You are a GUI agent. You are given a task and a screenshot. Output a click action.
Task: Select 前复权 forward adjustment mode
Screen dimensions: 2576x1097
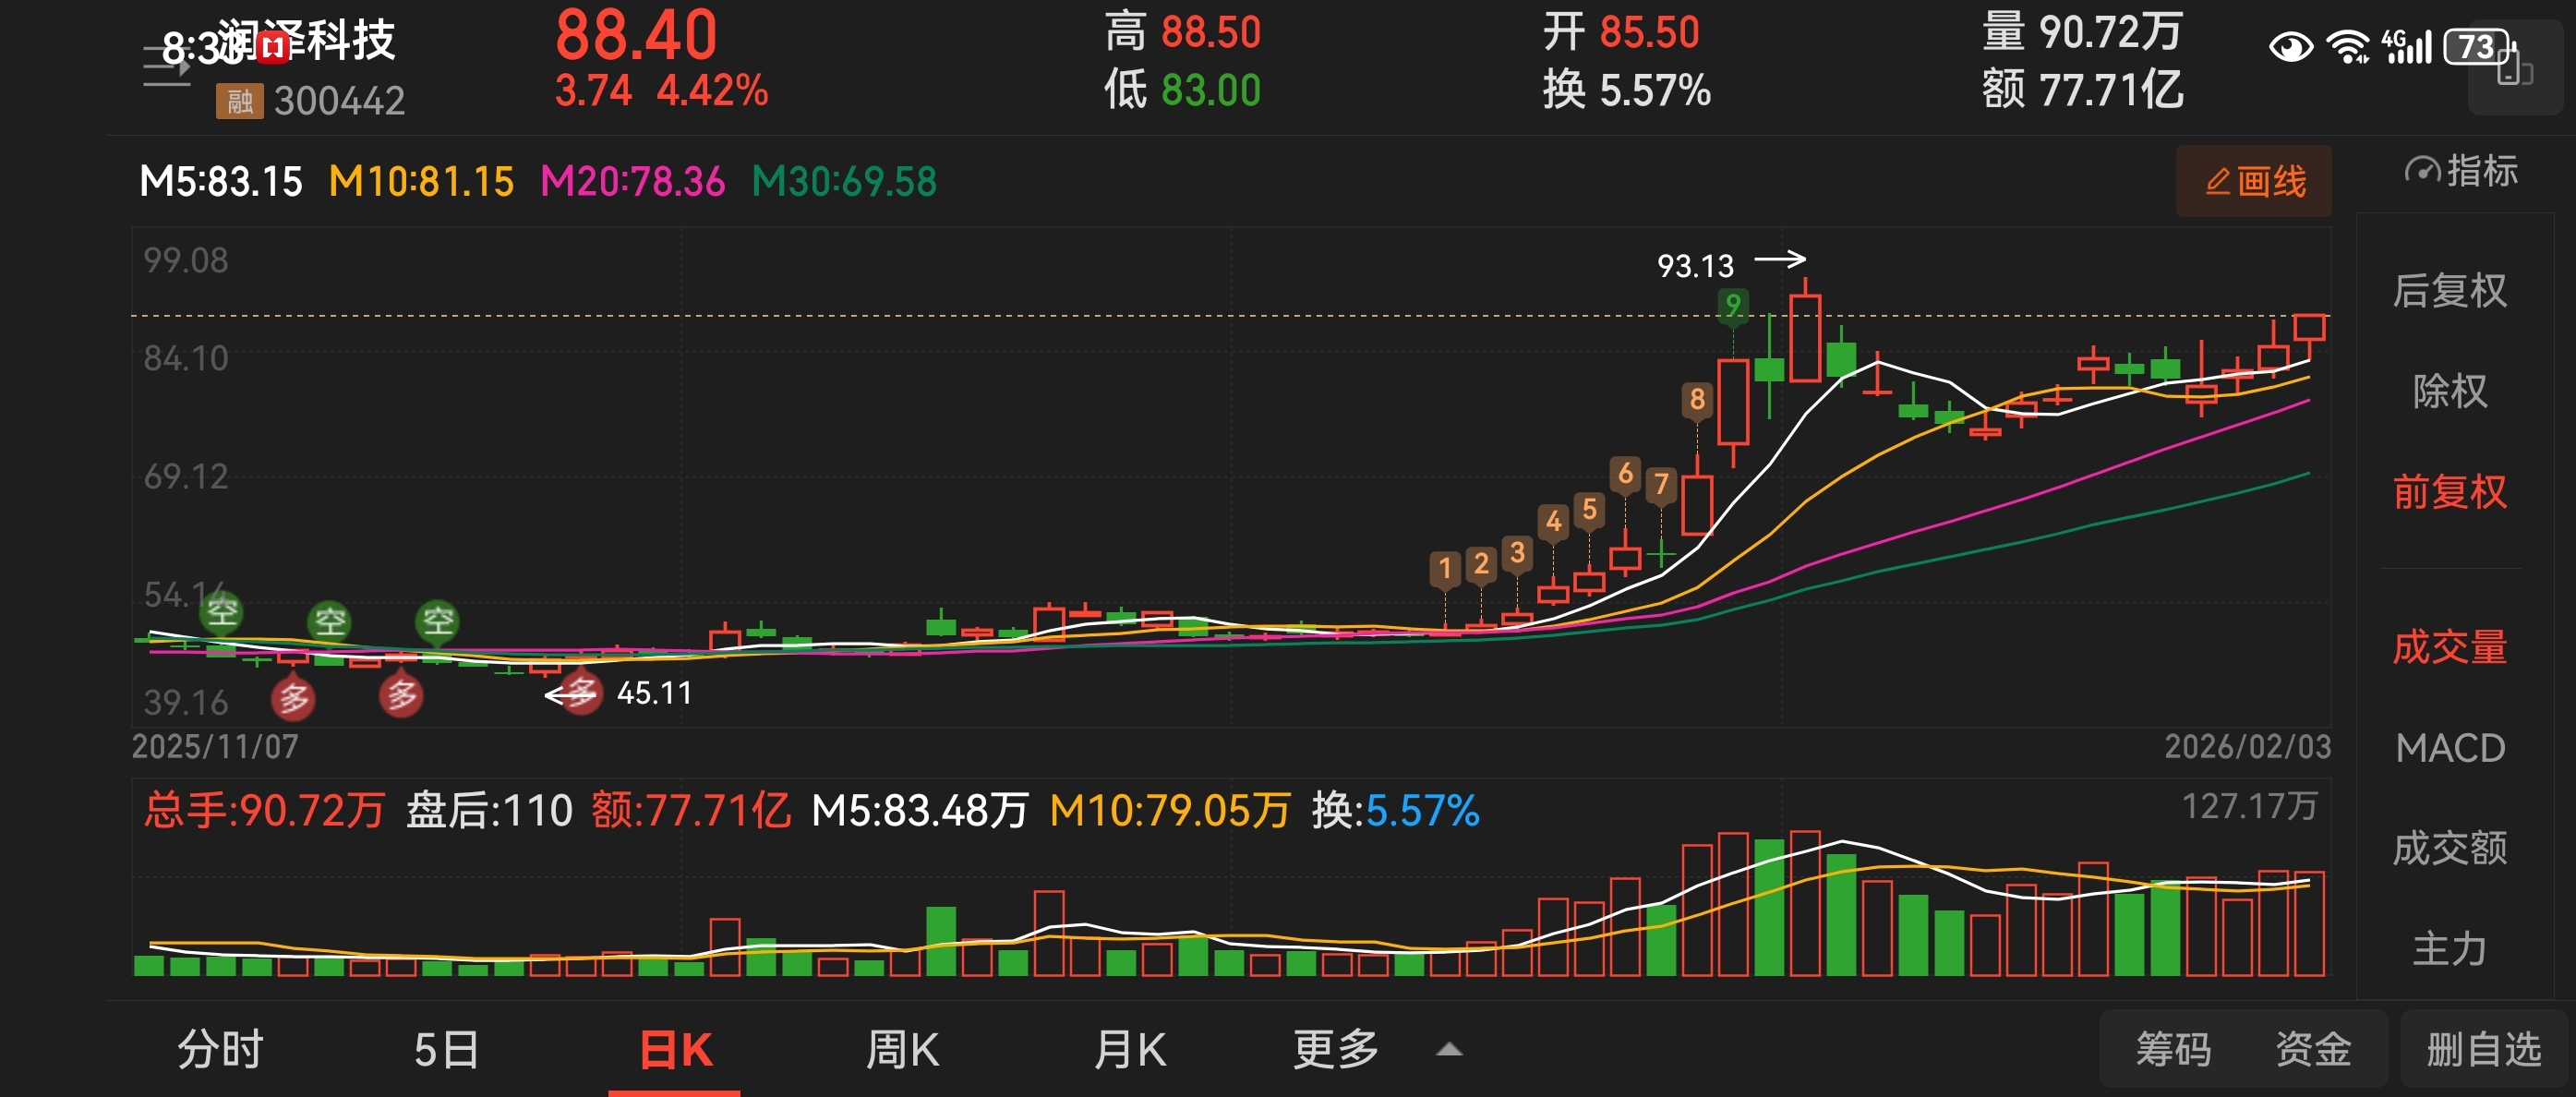pyautogui.click(x=2449, y=492)
